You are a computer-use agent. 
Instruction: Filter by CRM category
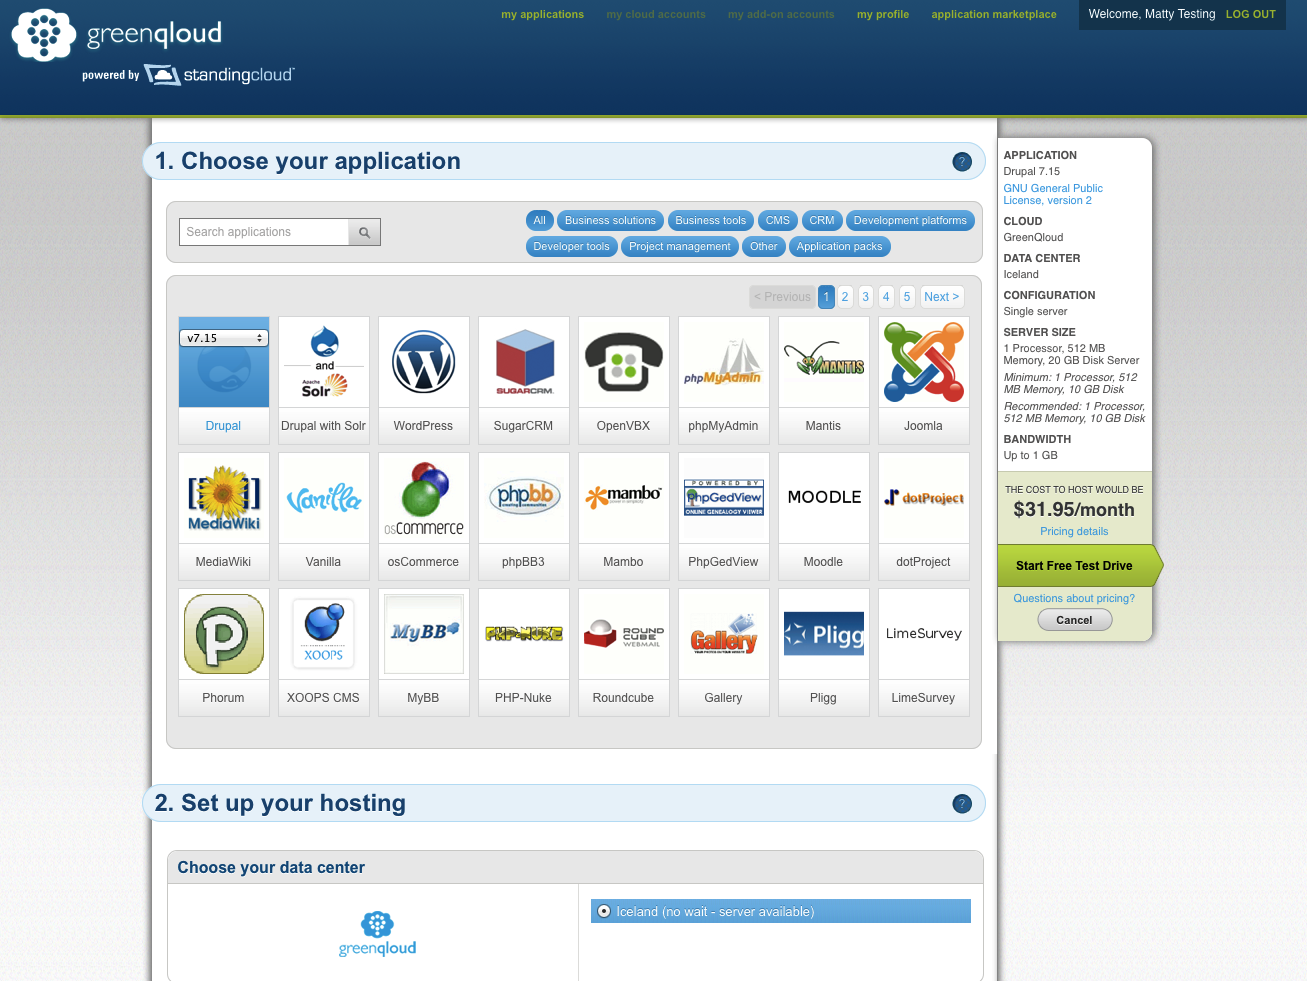pyautogui.click(x=822, y=221)
